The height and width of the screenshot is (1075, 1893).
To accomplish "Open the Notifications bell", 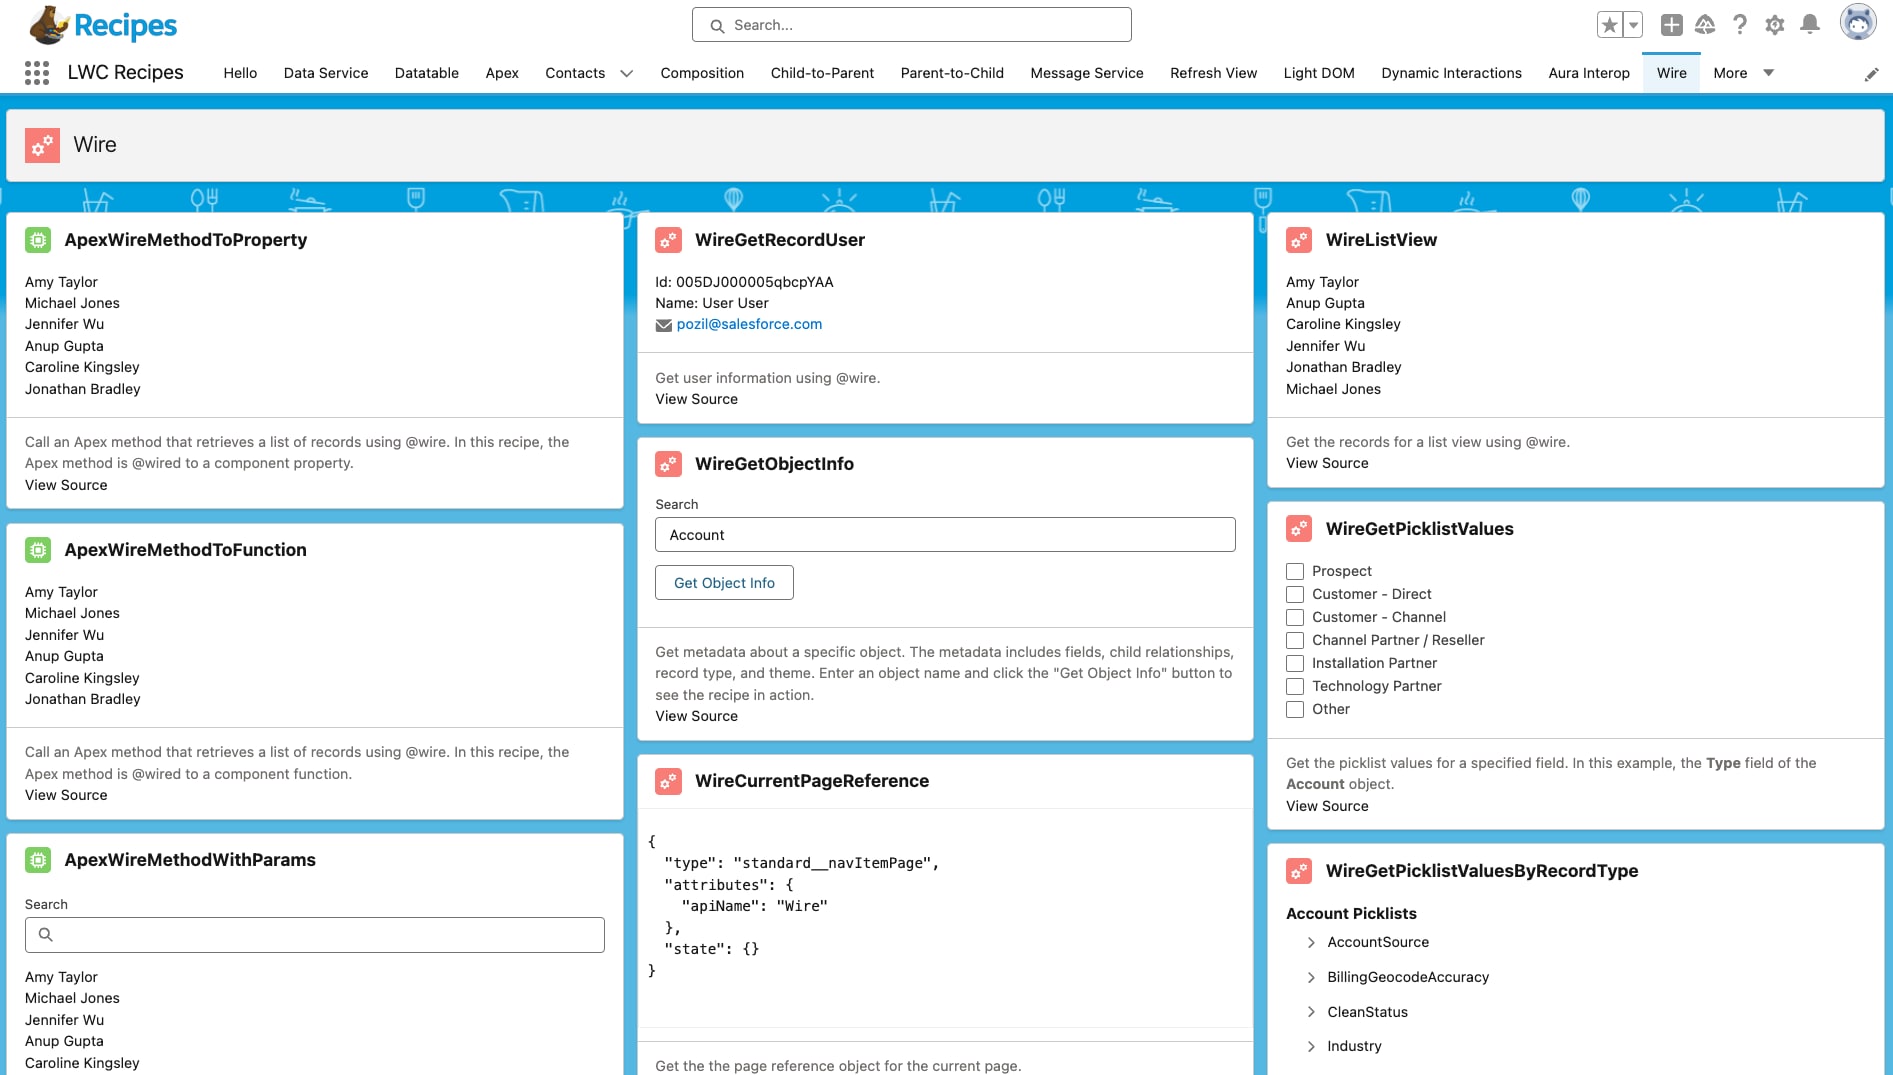I will click(1810, 25).
